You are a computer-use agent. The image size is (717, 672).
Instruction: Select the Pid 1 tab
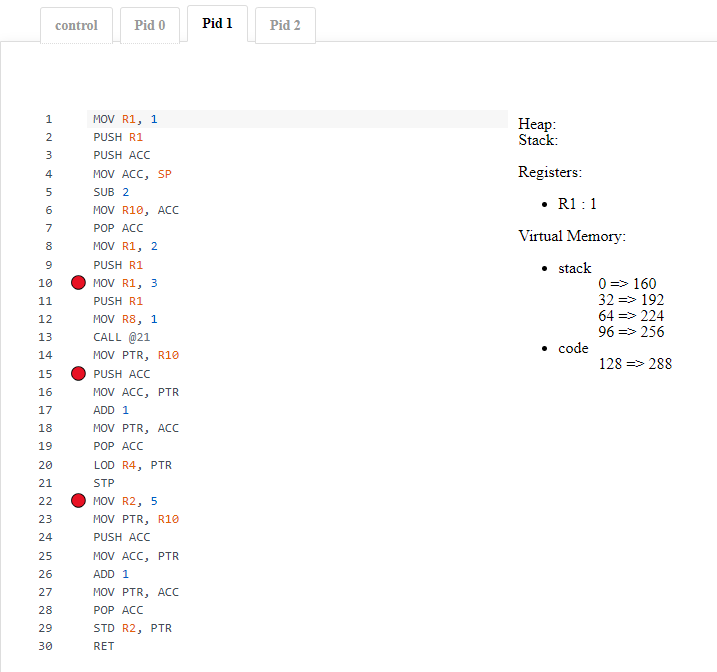coord(217,23)
